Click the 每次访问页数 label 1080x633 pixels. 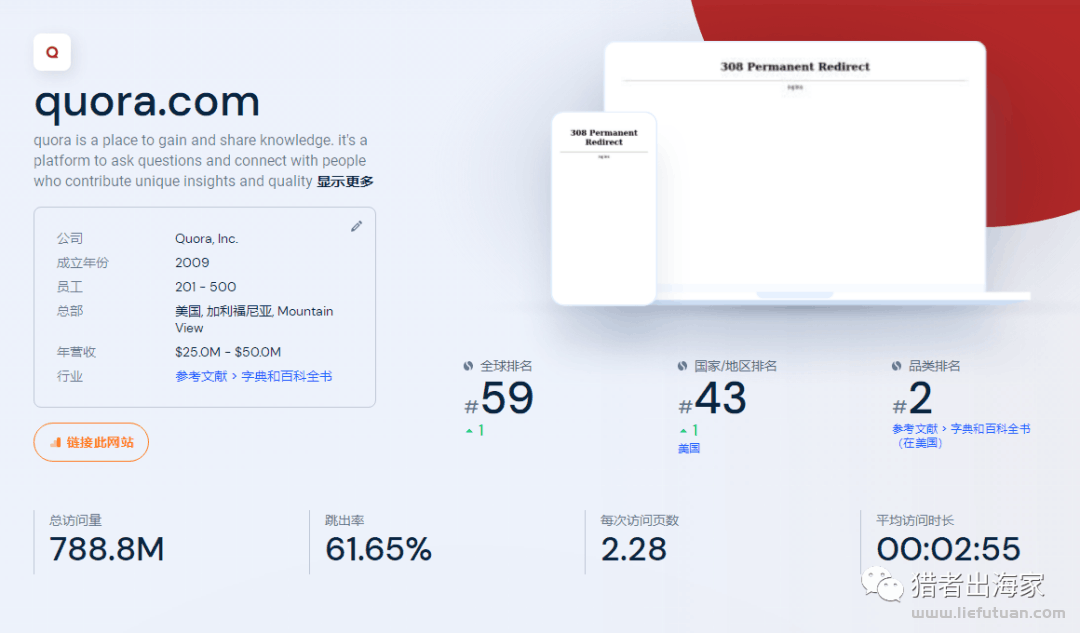coord(640,520)
